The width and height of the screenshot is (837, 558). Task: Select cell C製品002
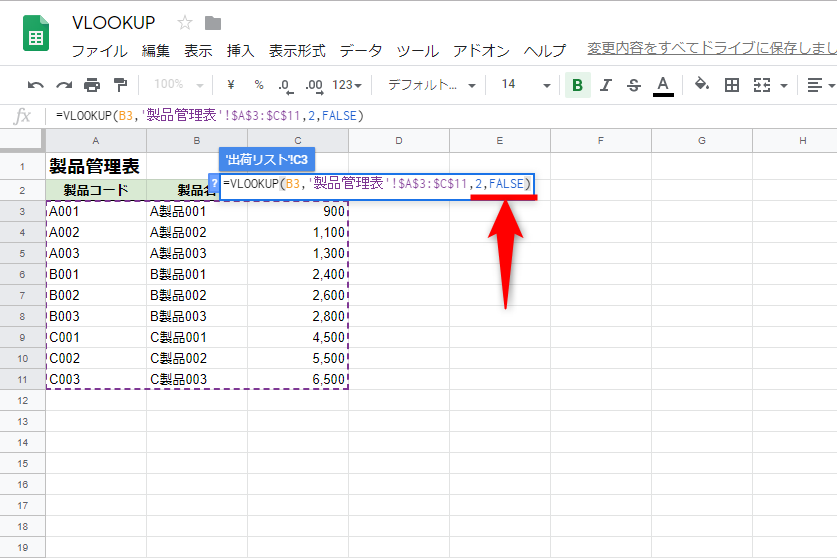click(197, 358)
